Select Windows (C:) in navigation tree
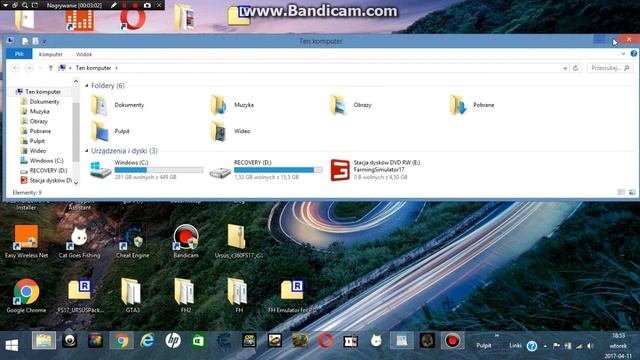Screen dimensions: 640x360 [x=42, y=161]
